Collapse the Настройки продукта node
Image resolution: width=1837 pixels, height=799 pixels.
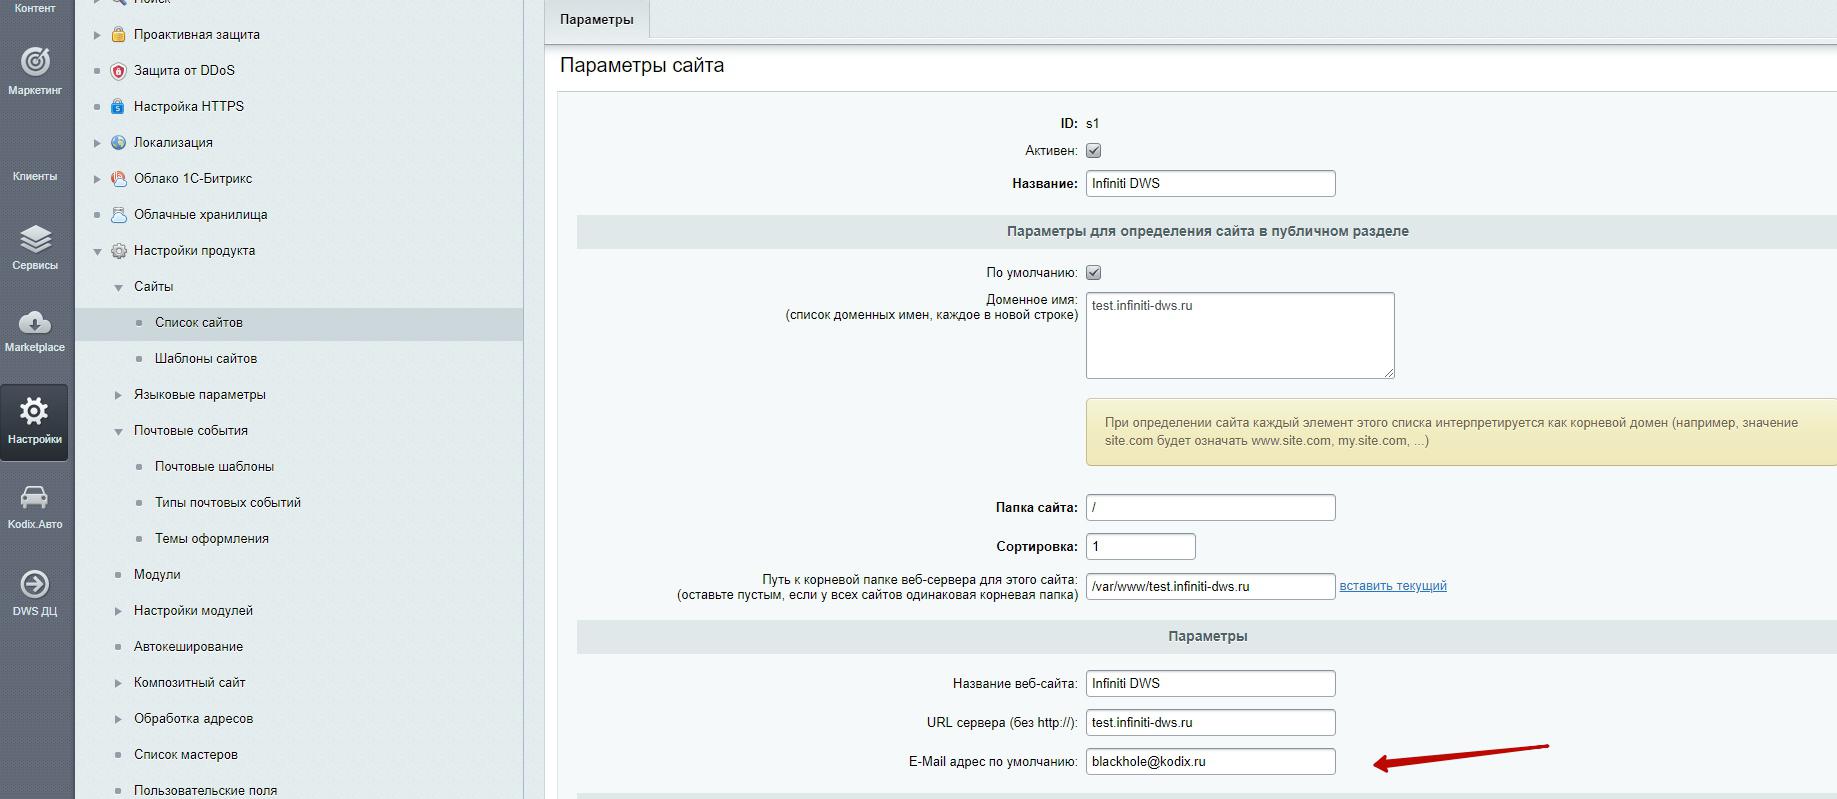97,251
